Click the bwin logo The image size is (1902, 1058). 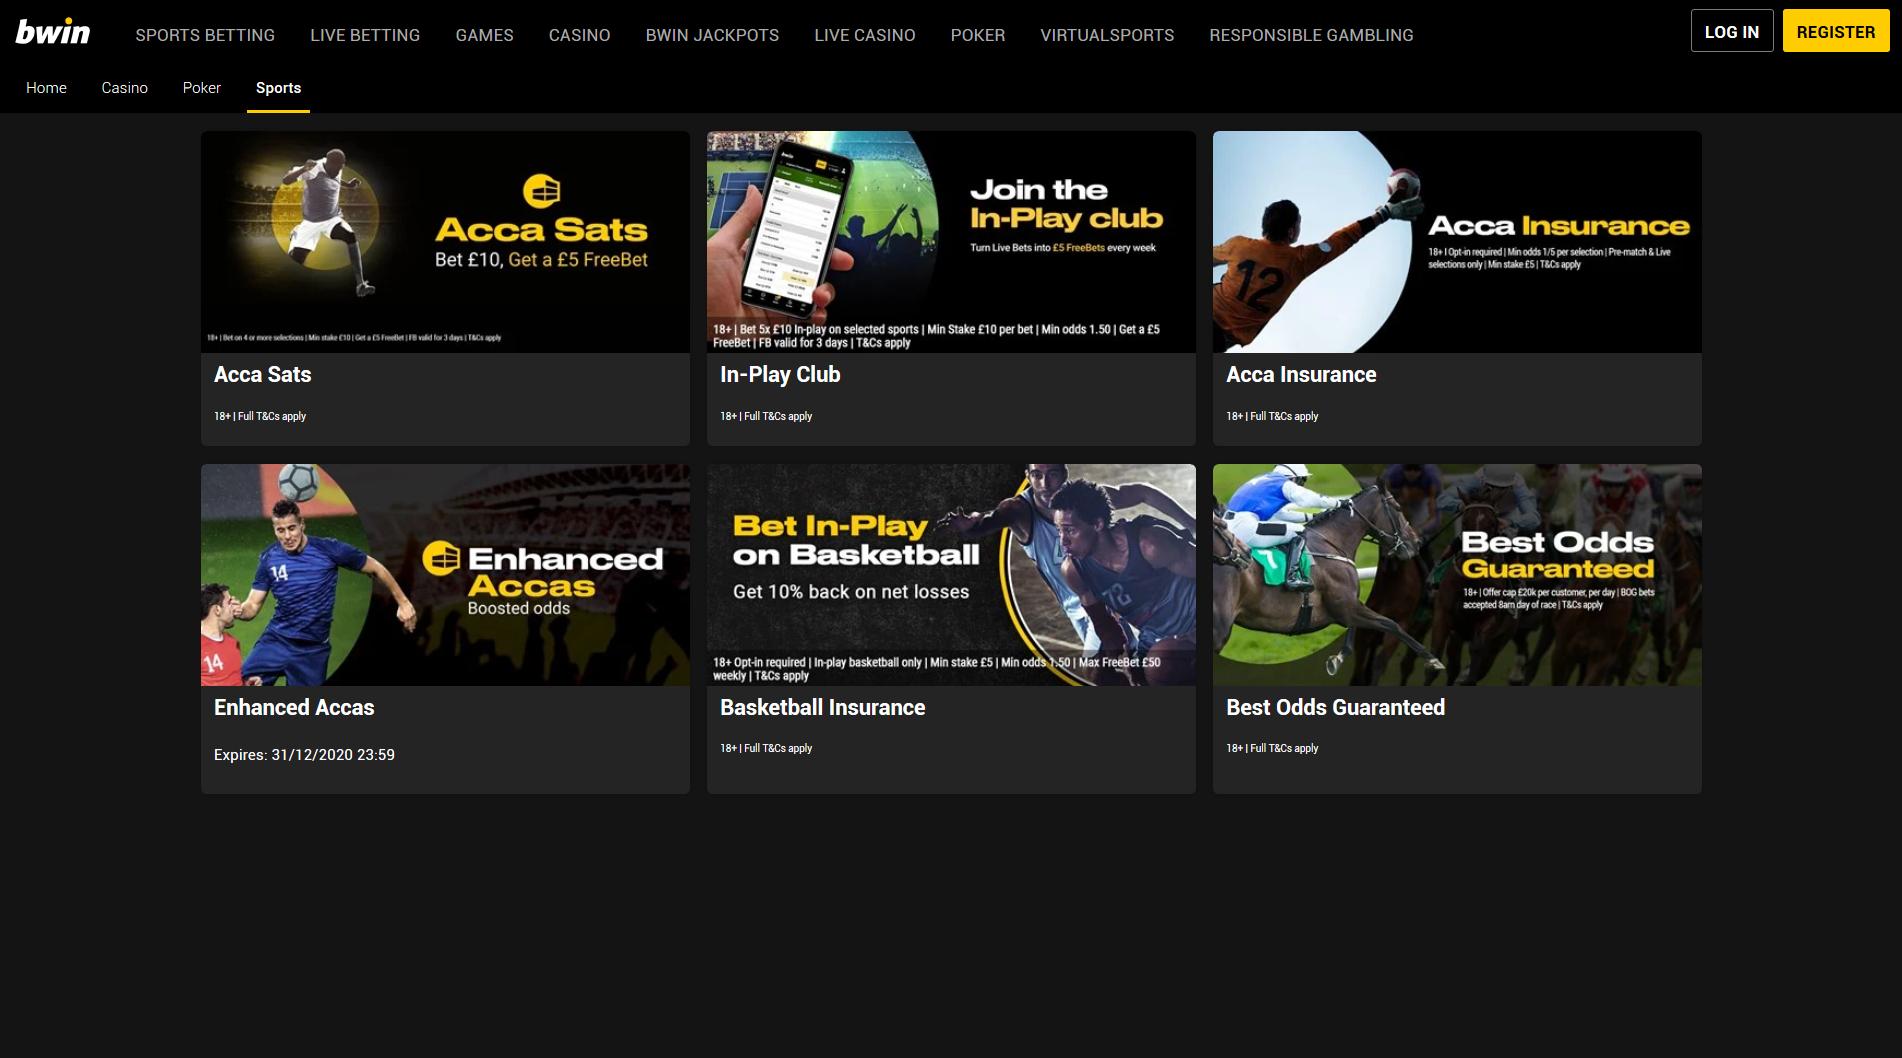coord(53,32)
